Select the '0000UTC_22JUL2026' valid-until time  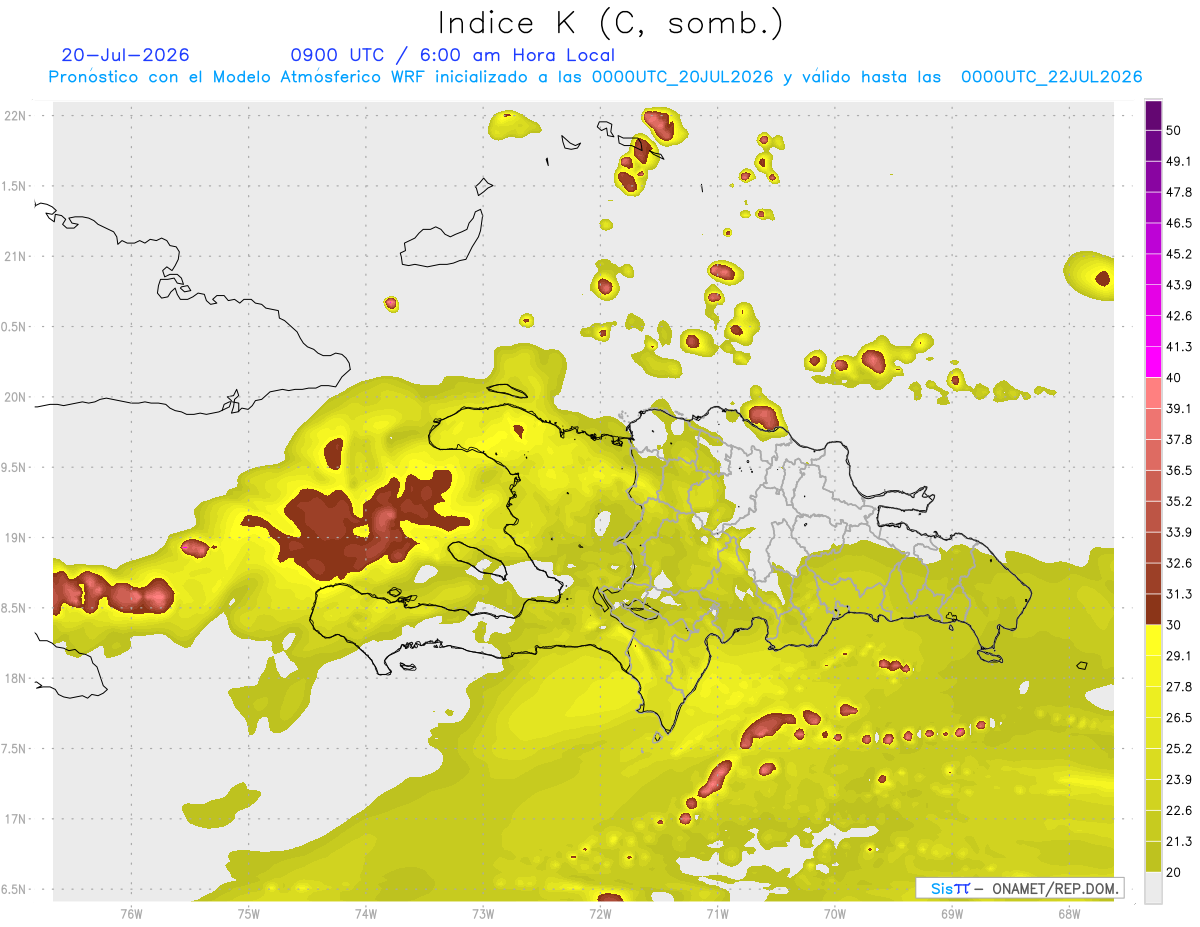tap(1051, 77)
